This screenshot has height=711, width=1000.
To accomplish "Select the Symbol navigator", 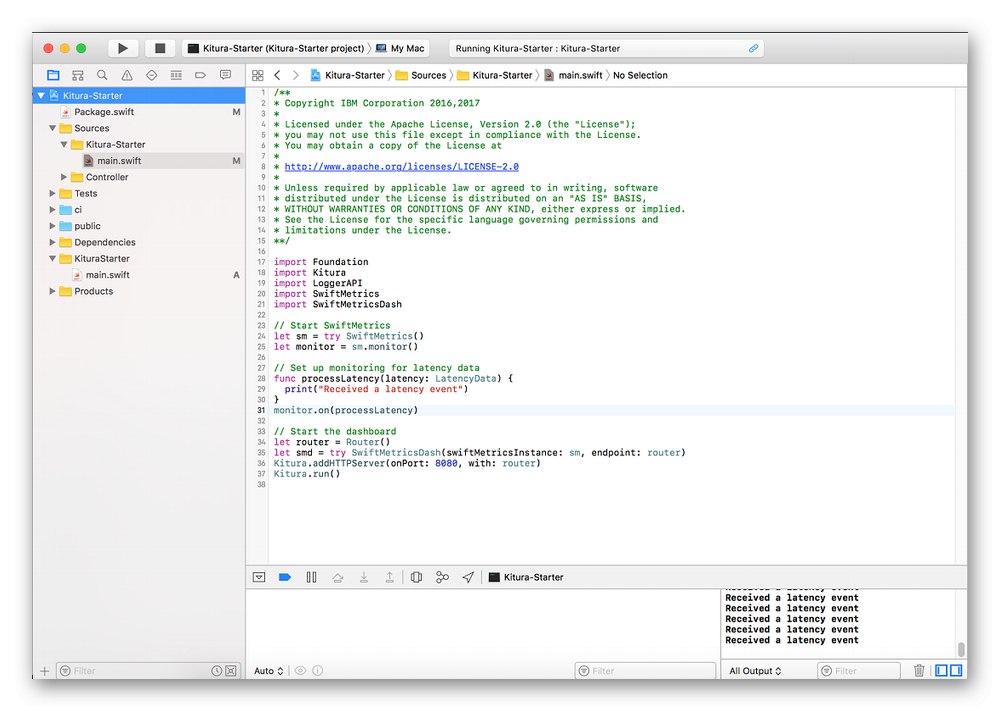I will [x=77, y=75].
